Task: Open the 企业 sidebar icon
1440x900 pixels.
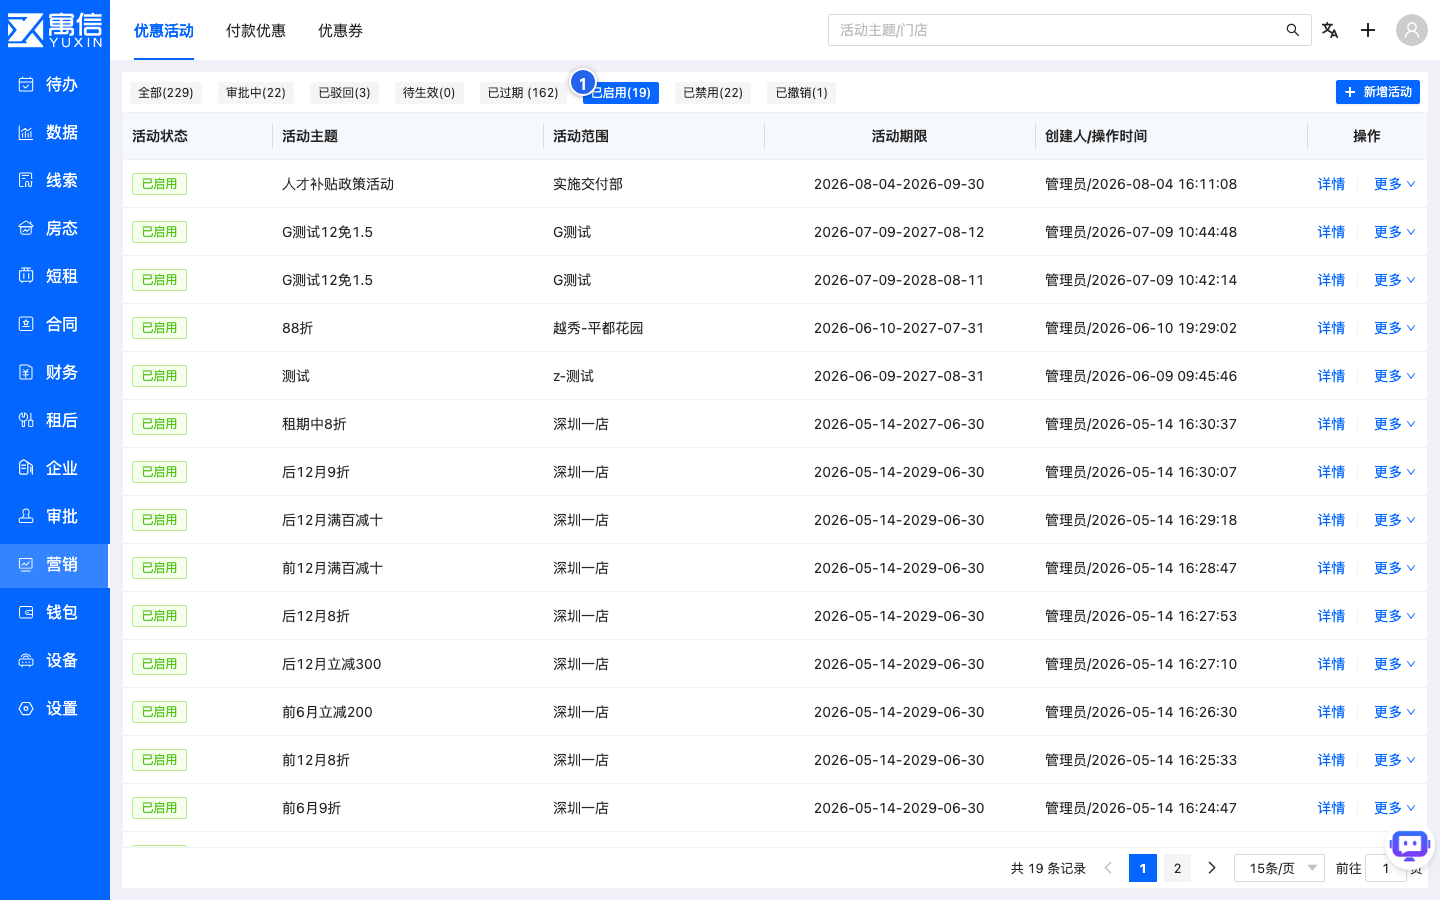Action: pos(26,468)
